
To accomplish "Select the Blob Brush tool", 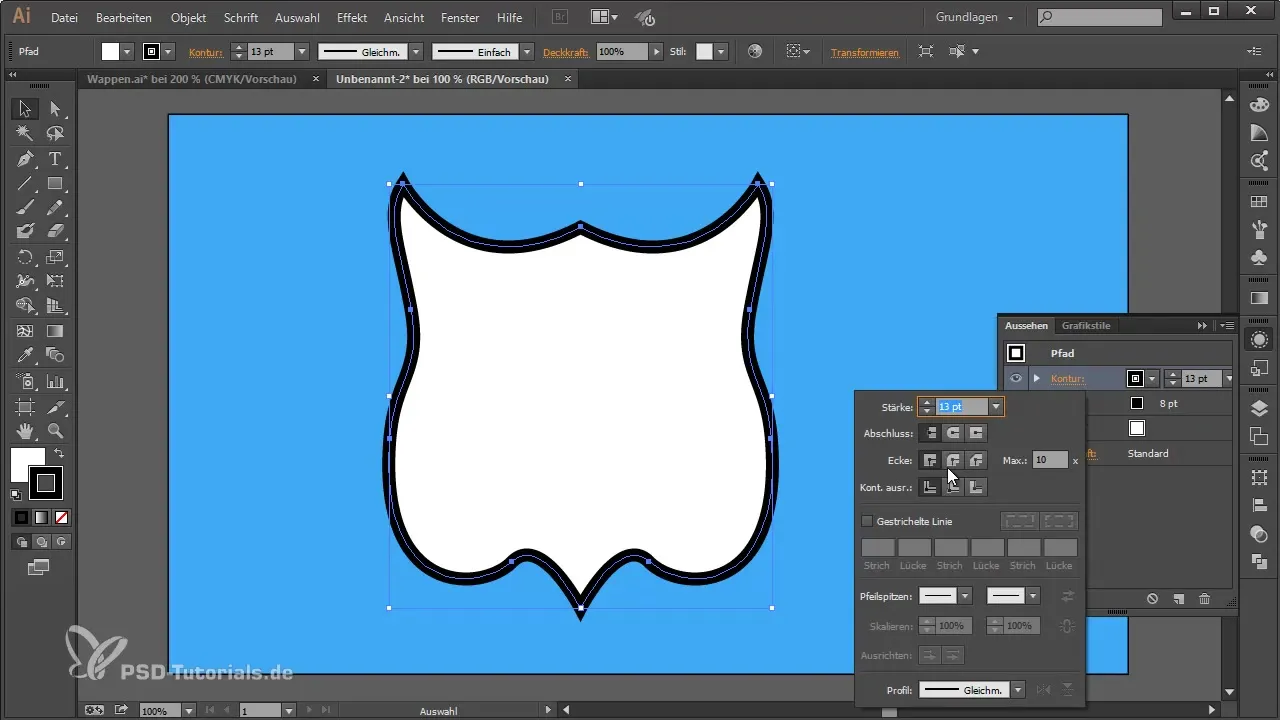I will click(26, 231).
